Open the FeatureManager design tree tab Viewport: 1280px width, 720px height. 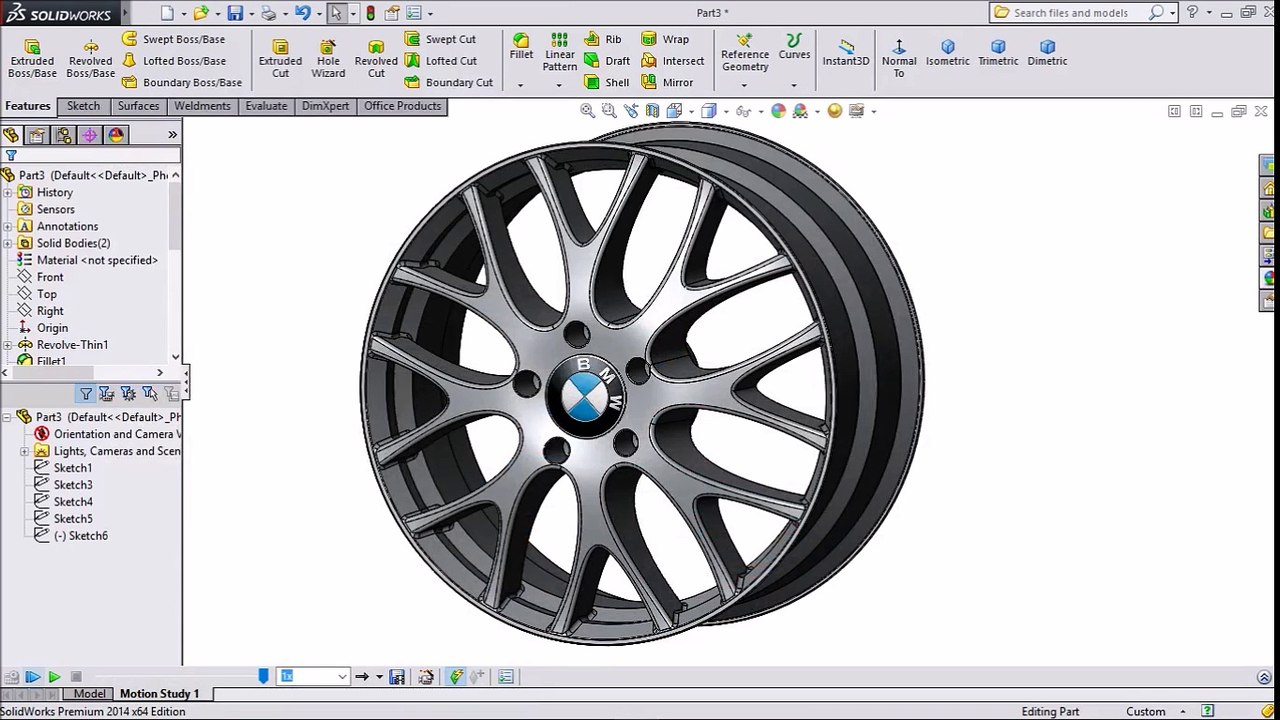11,135
